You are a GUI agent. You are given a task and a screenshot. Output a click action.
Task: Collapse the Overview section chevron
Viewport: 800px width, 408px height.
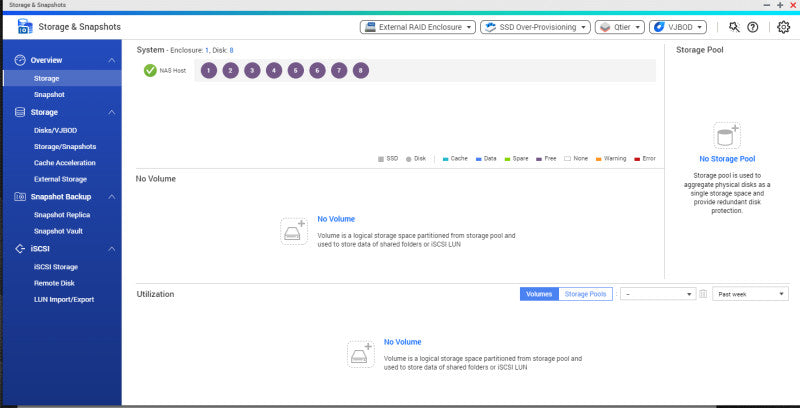tap(112, 60)
